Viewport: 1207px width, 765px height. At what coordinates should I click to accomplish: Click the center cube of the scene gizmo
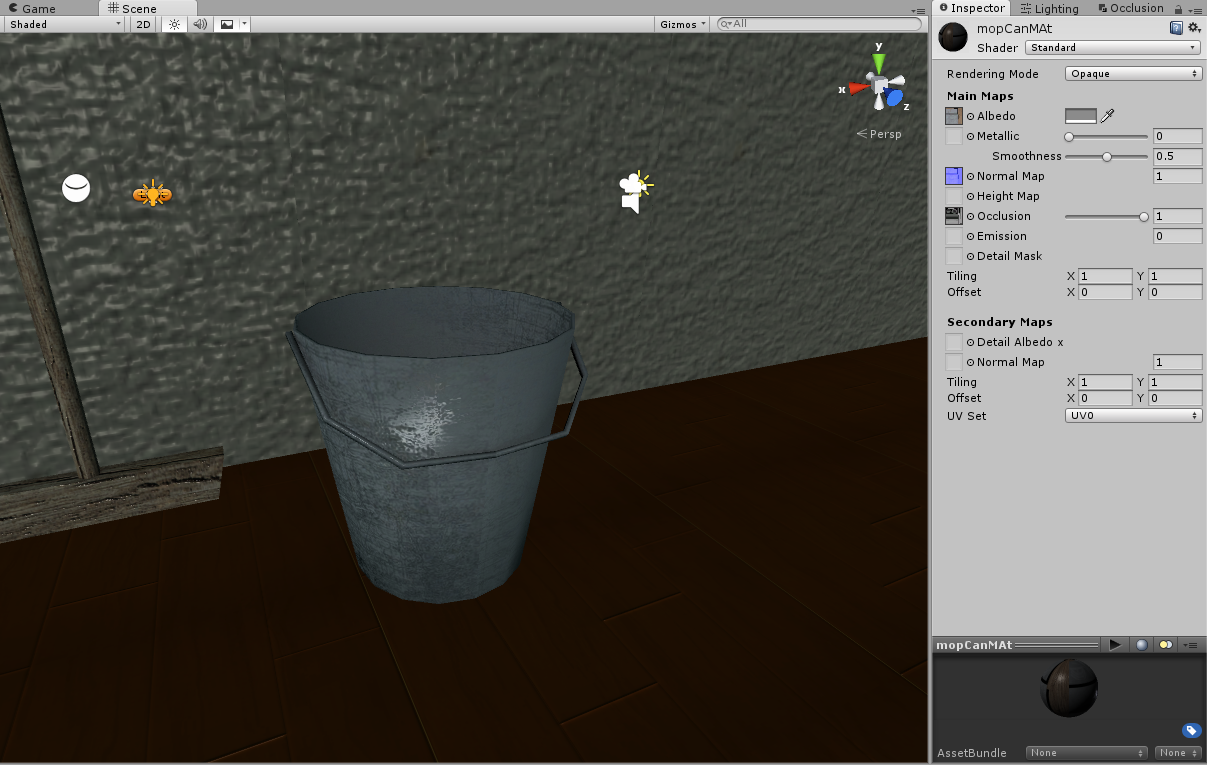[x=878, y=85]
